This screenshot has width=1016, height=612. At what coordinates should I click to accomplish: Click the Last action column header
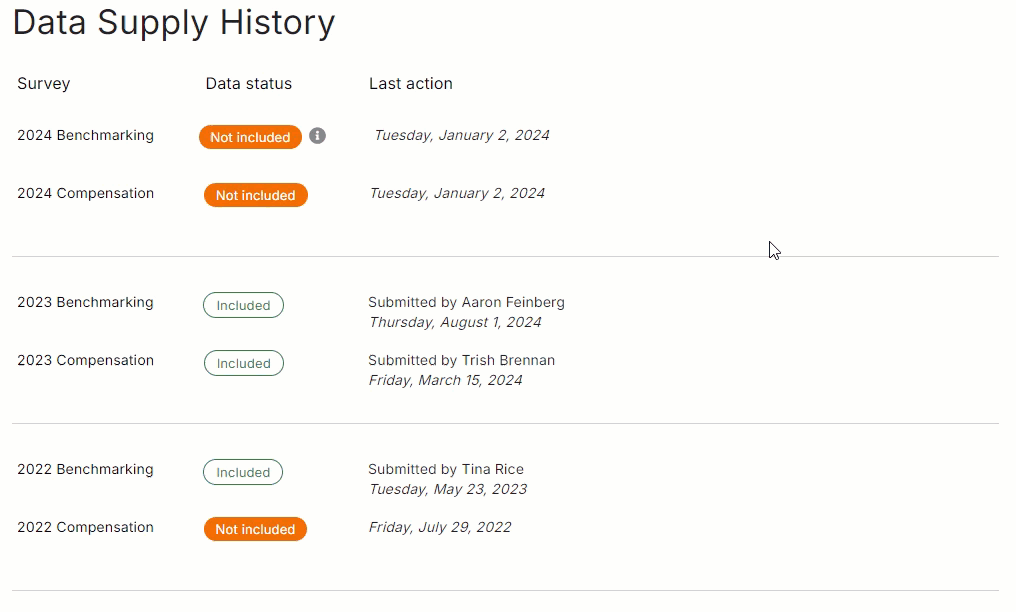pyautogui.click(x=411, y=83)
